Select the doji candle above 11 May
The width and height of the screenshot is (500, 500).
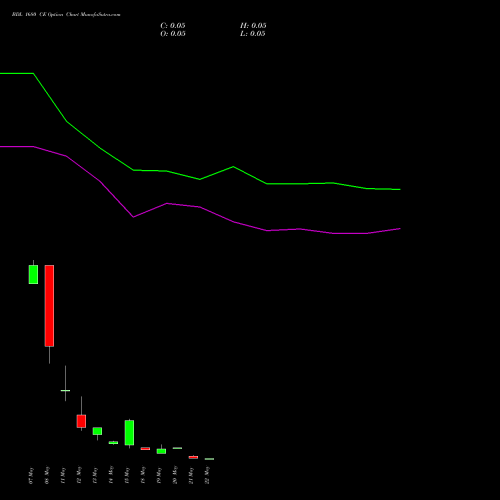tap(65, 390)
